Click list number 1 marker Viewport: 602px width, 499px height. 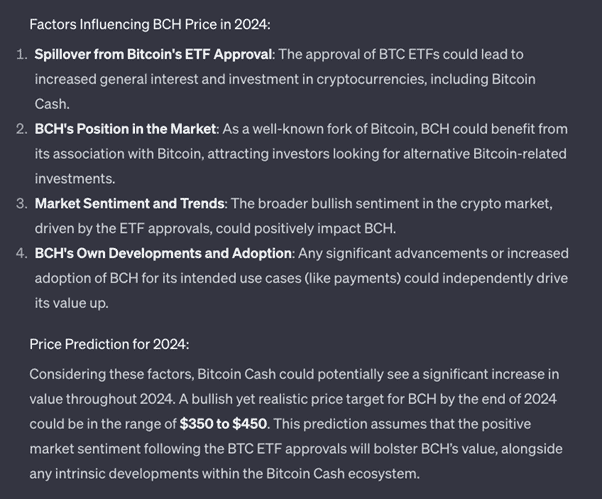click(x=21, y=54)
